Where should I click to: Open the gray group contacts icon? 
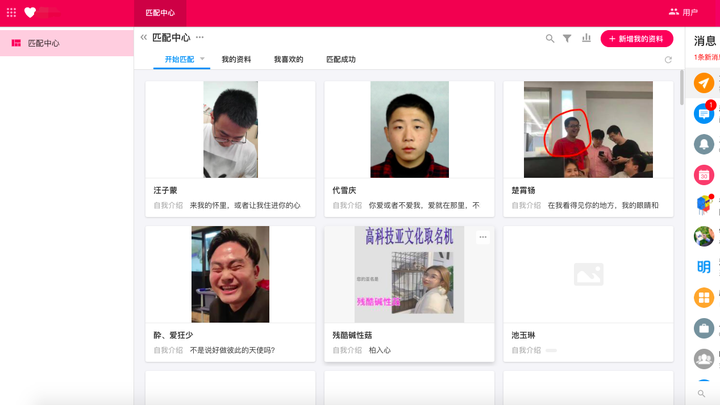(703, 359)
